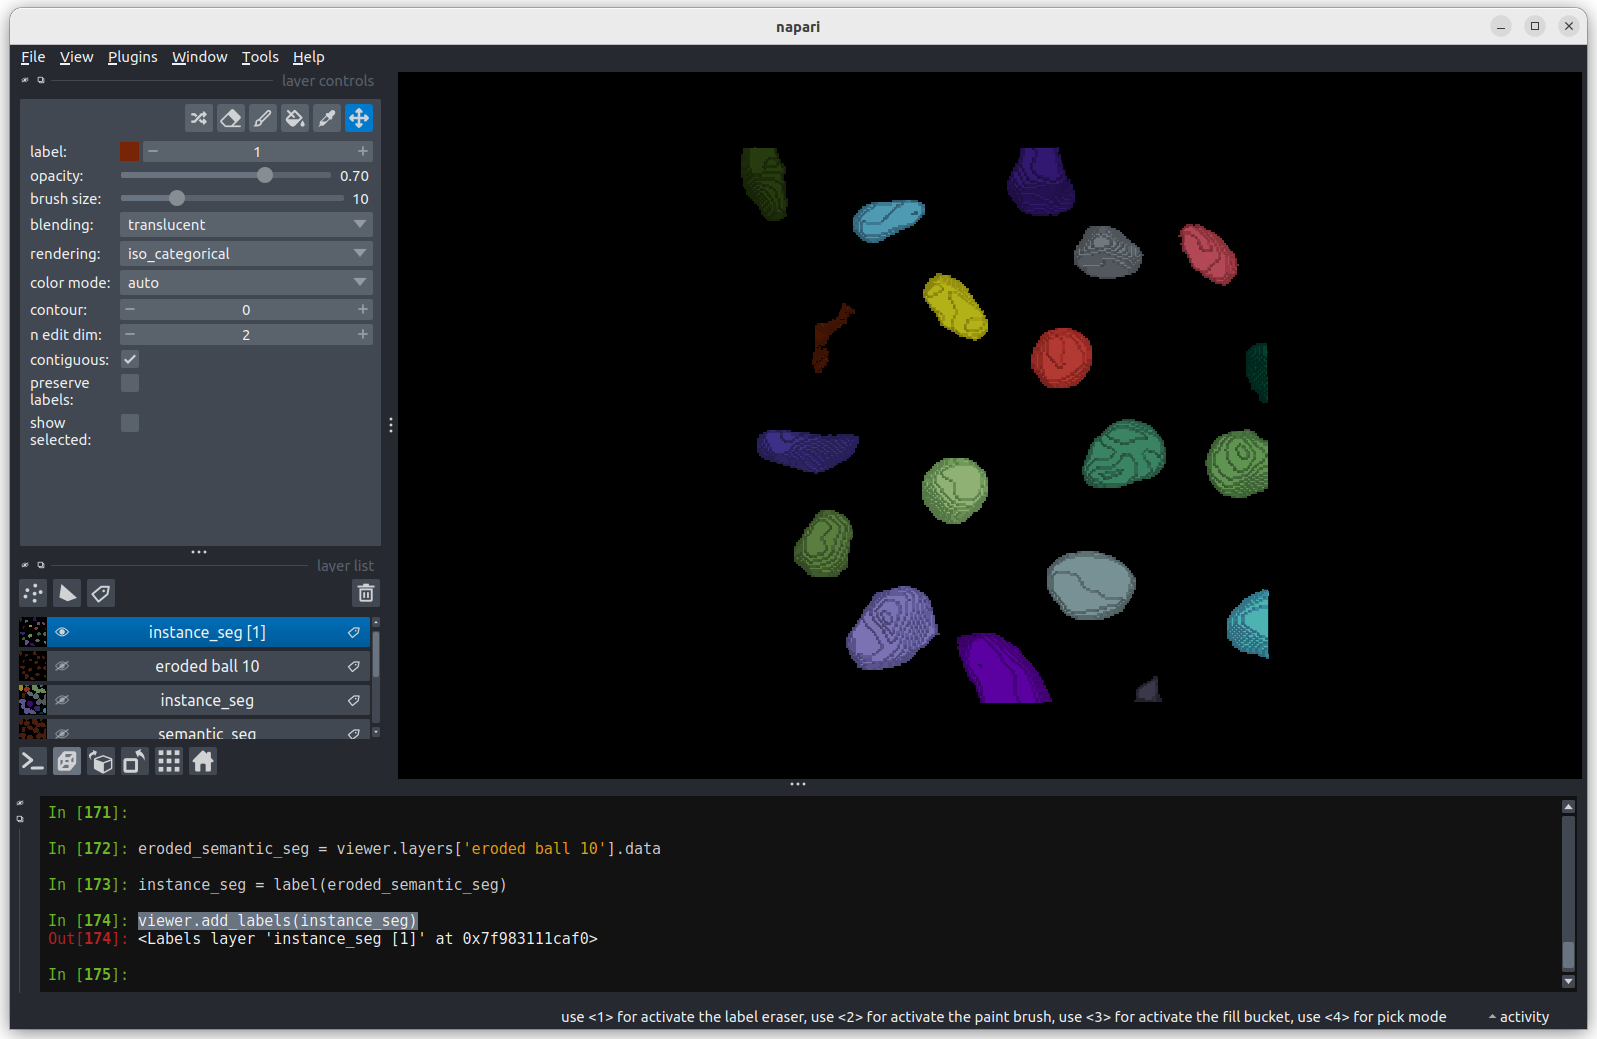
Task: Decrease the label value
Action: point(153,151)
